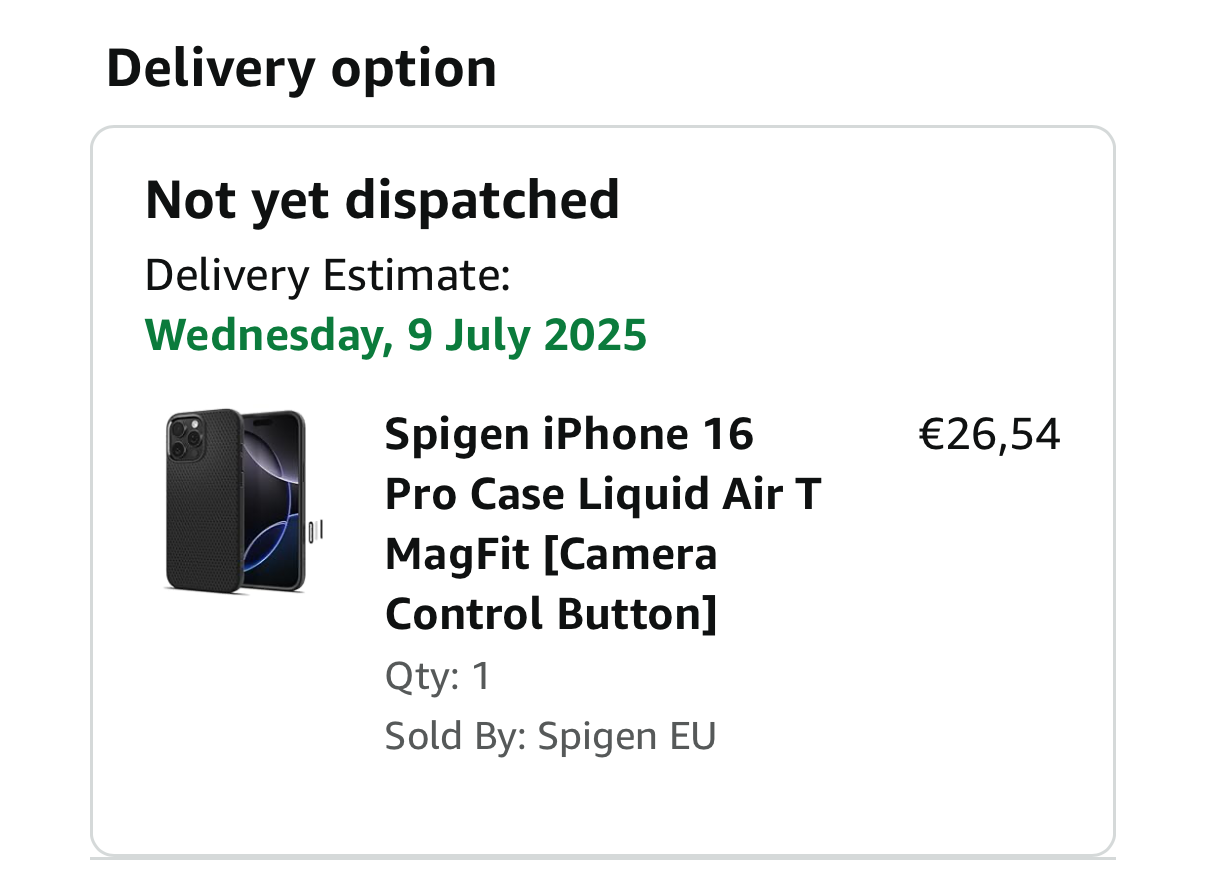The image size is (1206, 884).
Task: Click the "Wednesday, 9 July 2025" delivery date
Action: click(396, 335)
